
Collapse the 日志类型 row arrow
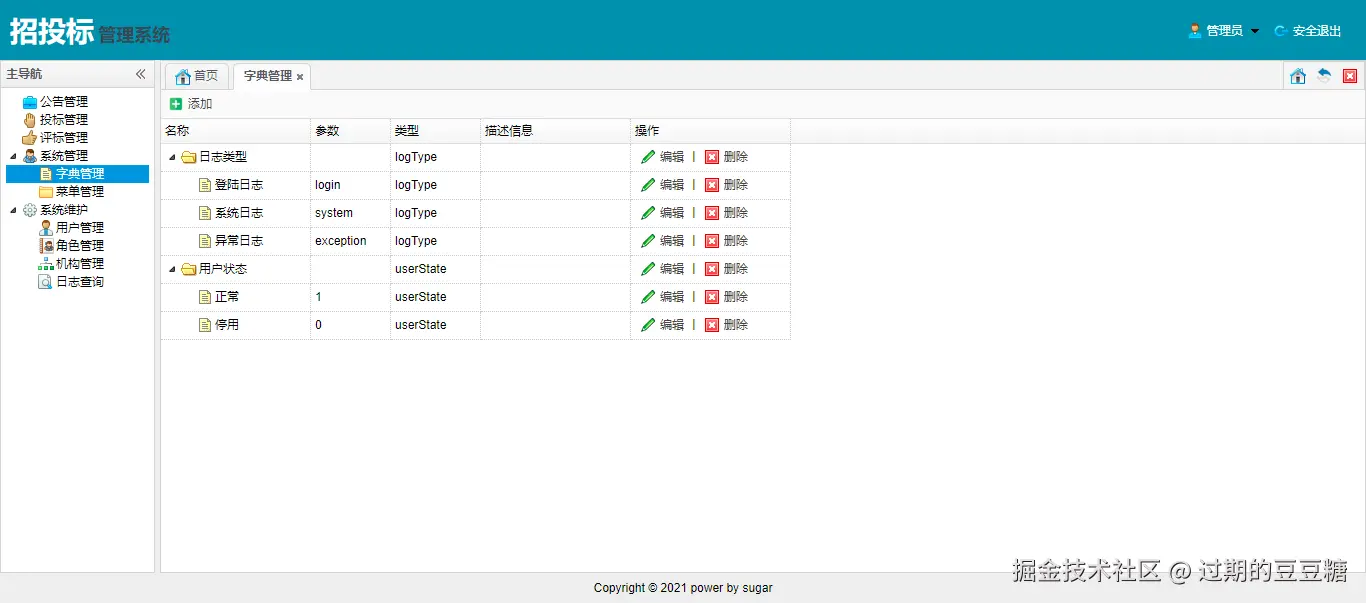point(172,157)
